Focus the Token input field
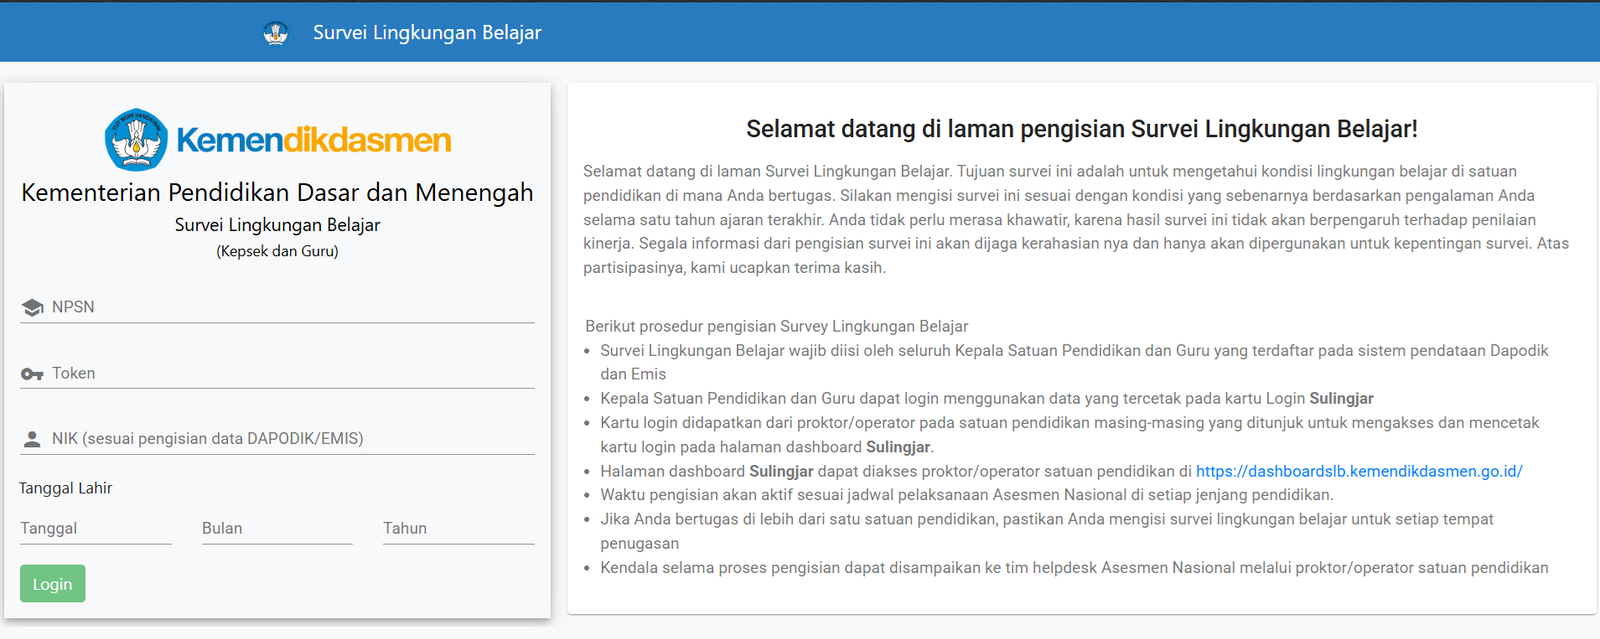This screenshot has height=639, width=1600. coord(277,373)
